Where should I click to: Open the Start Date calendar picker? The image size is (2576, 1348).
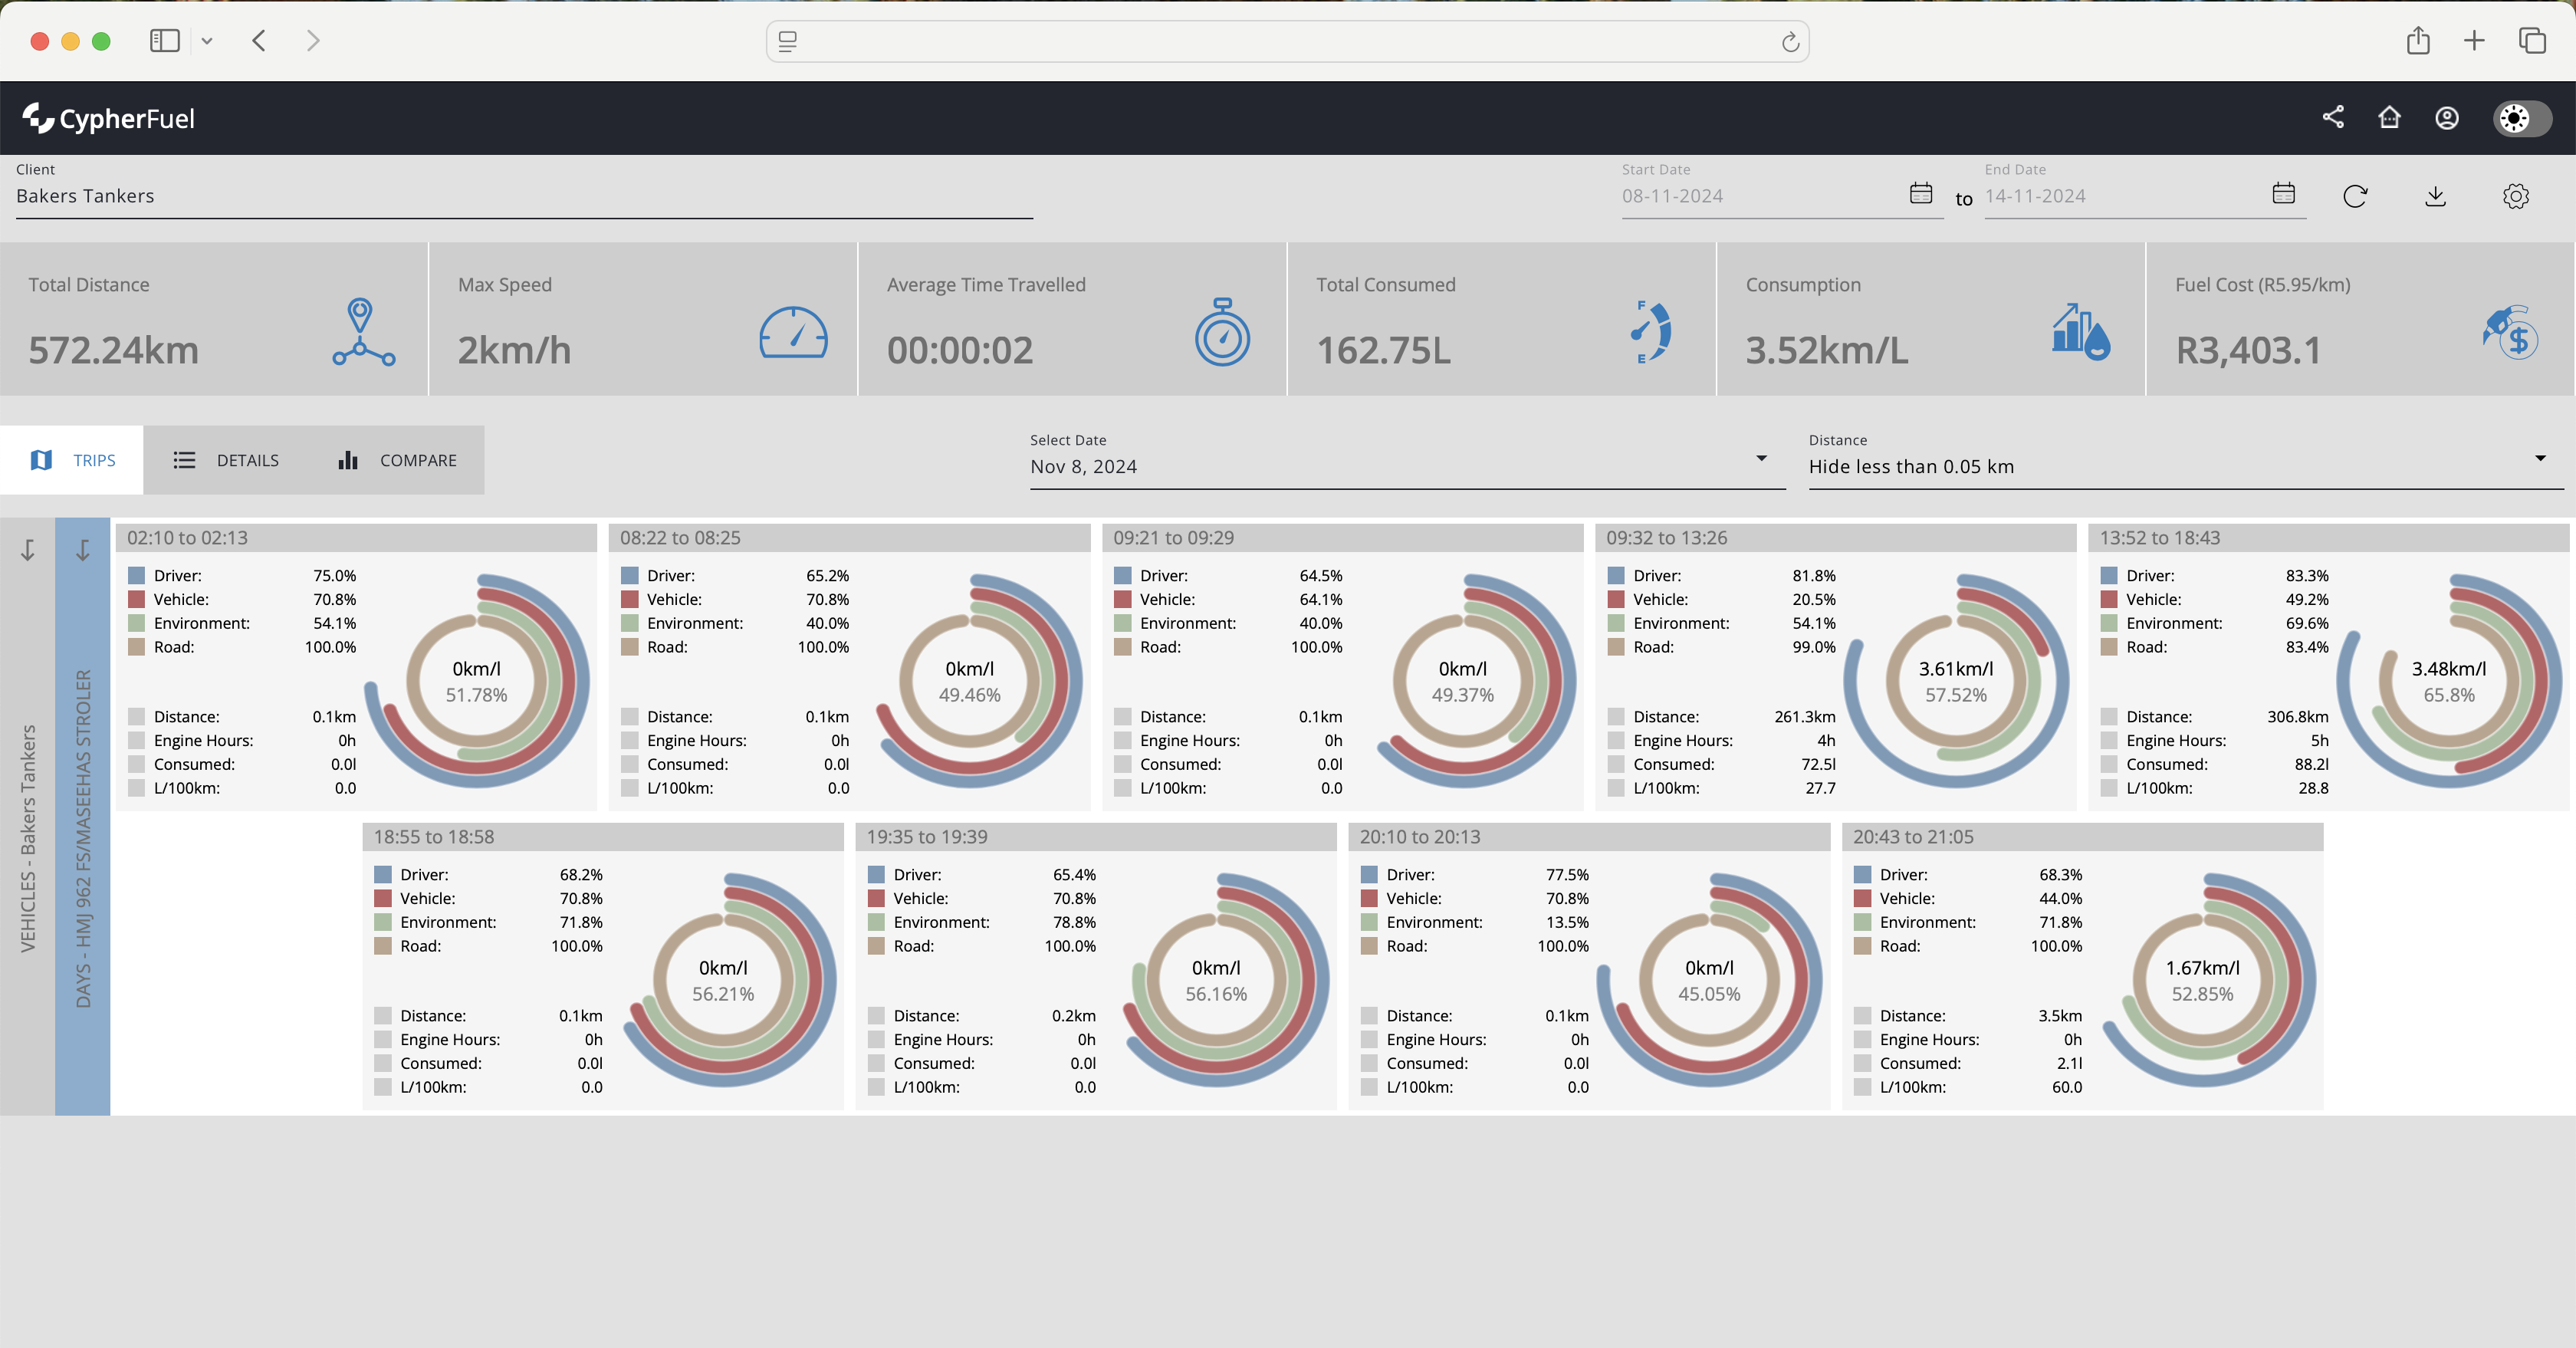point(1920,193)
